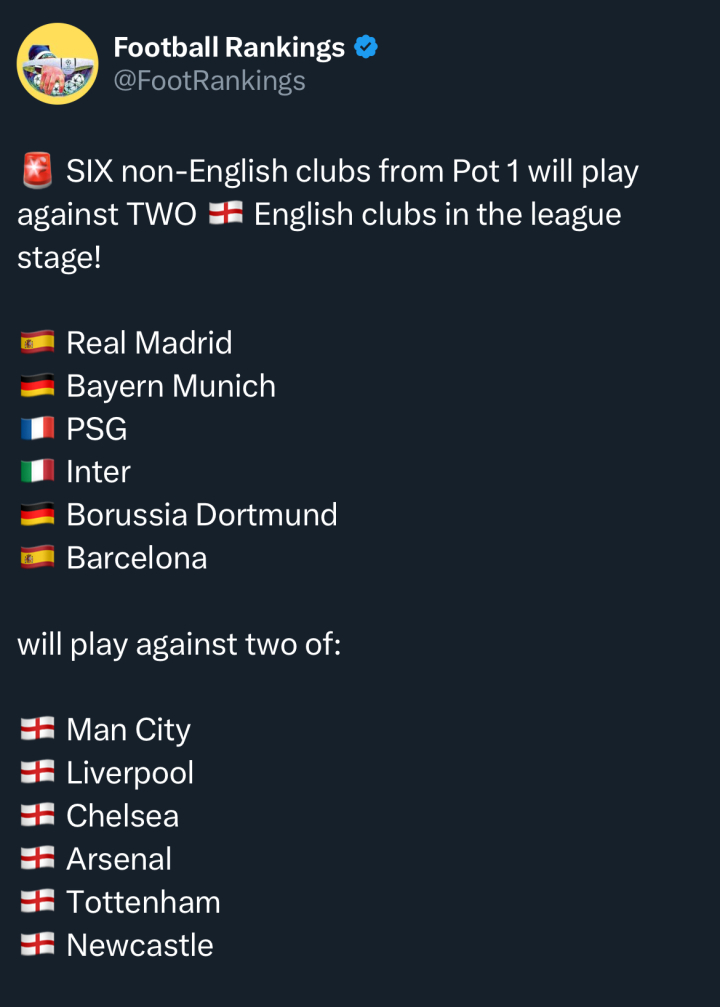Open the Football Rankings profile picture
The image size is (720, 1007).
point(57,64)
